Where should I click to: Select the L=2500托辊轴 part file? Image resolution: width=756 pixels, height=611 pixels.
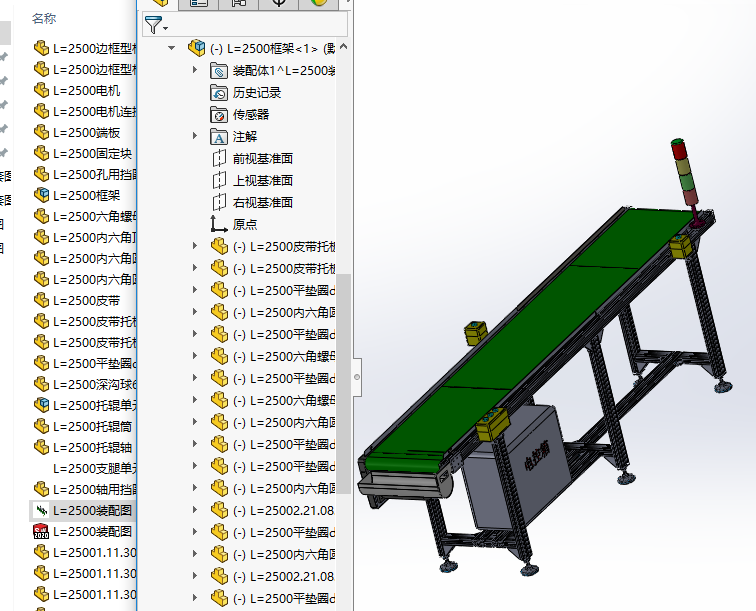pyautogui.click(x=83, y=447)
